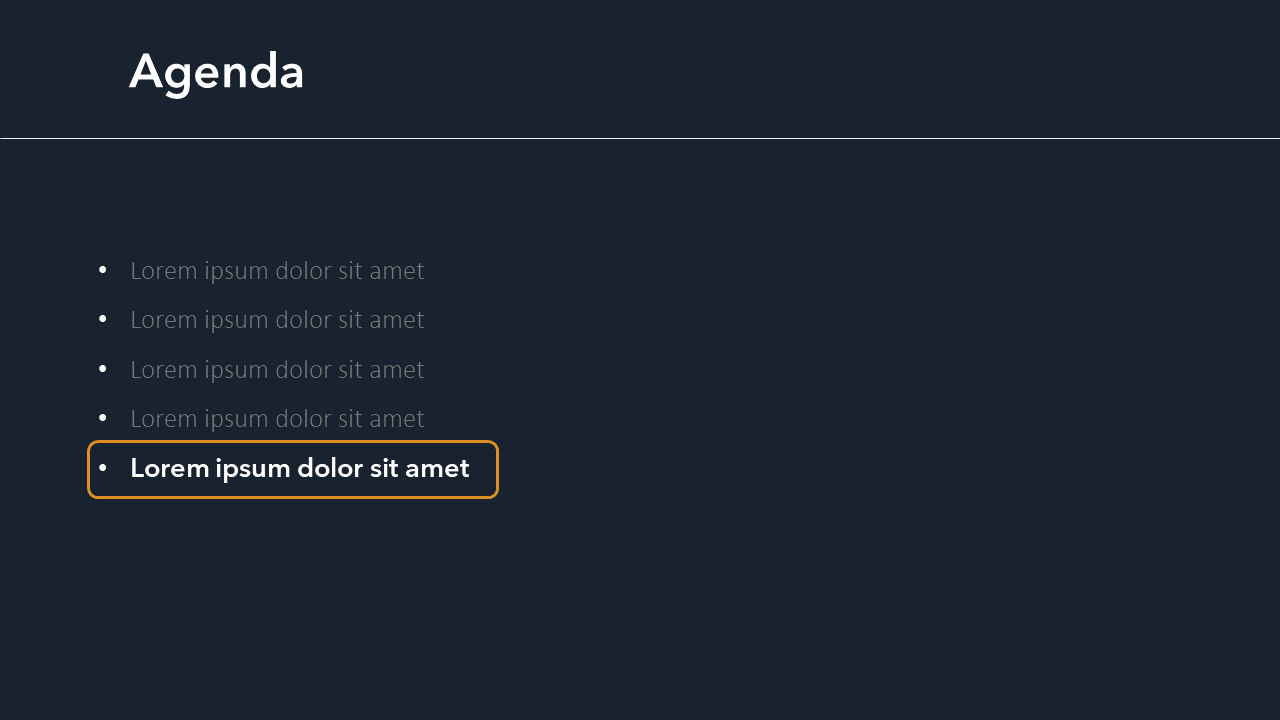Click the bold highlighted agenda item text
The height and width of the screenshot is (720, 1280).
[x=299, y=468]
